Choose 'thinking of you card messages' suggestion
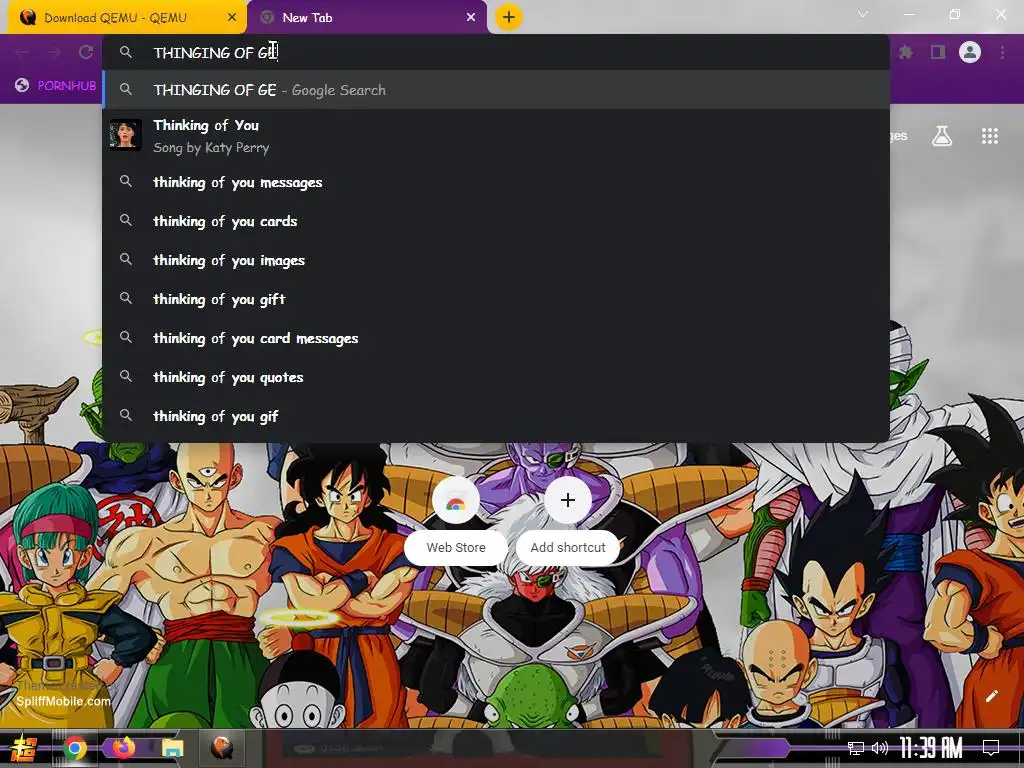Image resolution: width=1024 pixels, height=768 pixels. click(496, 338)
